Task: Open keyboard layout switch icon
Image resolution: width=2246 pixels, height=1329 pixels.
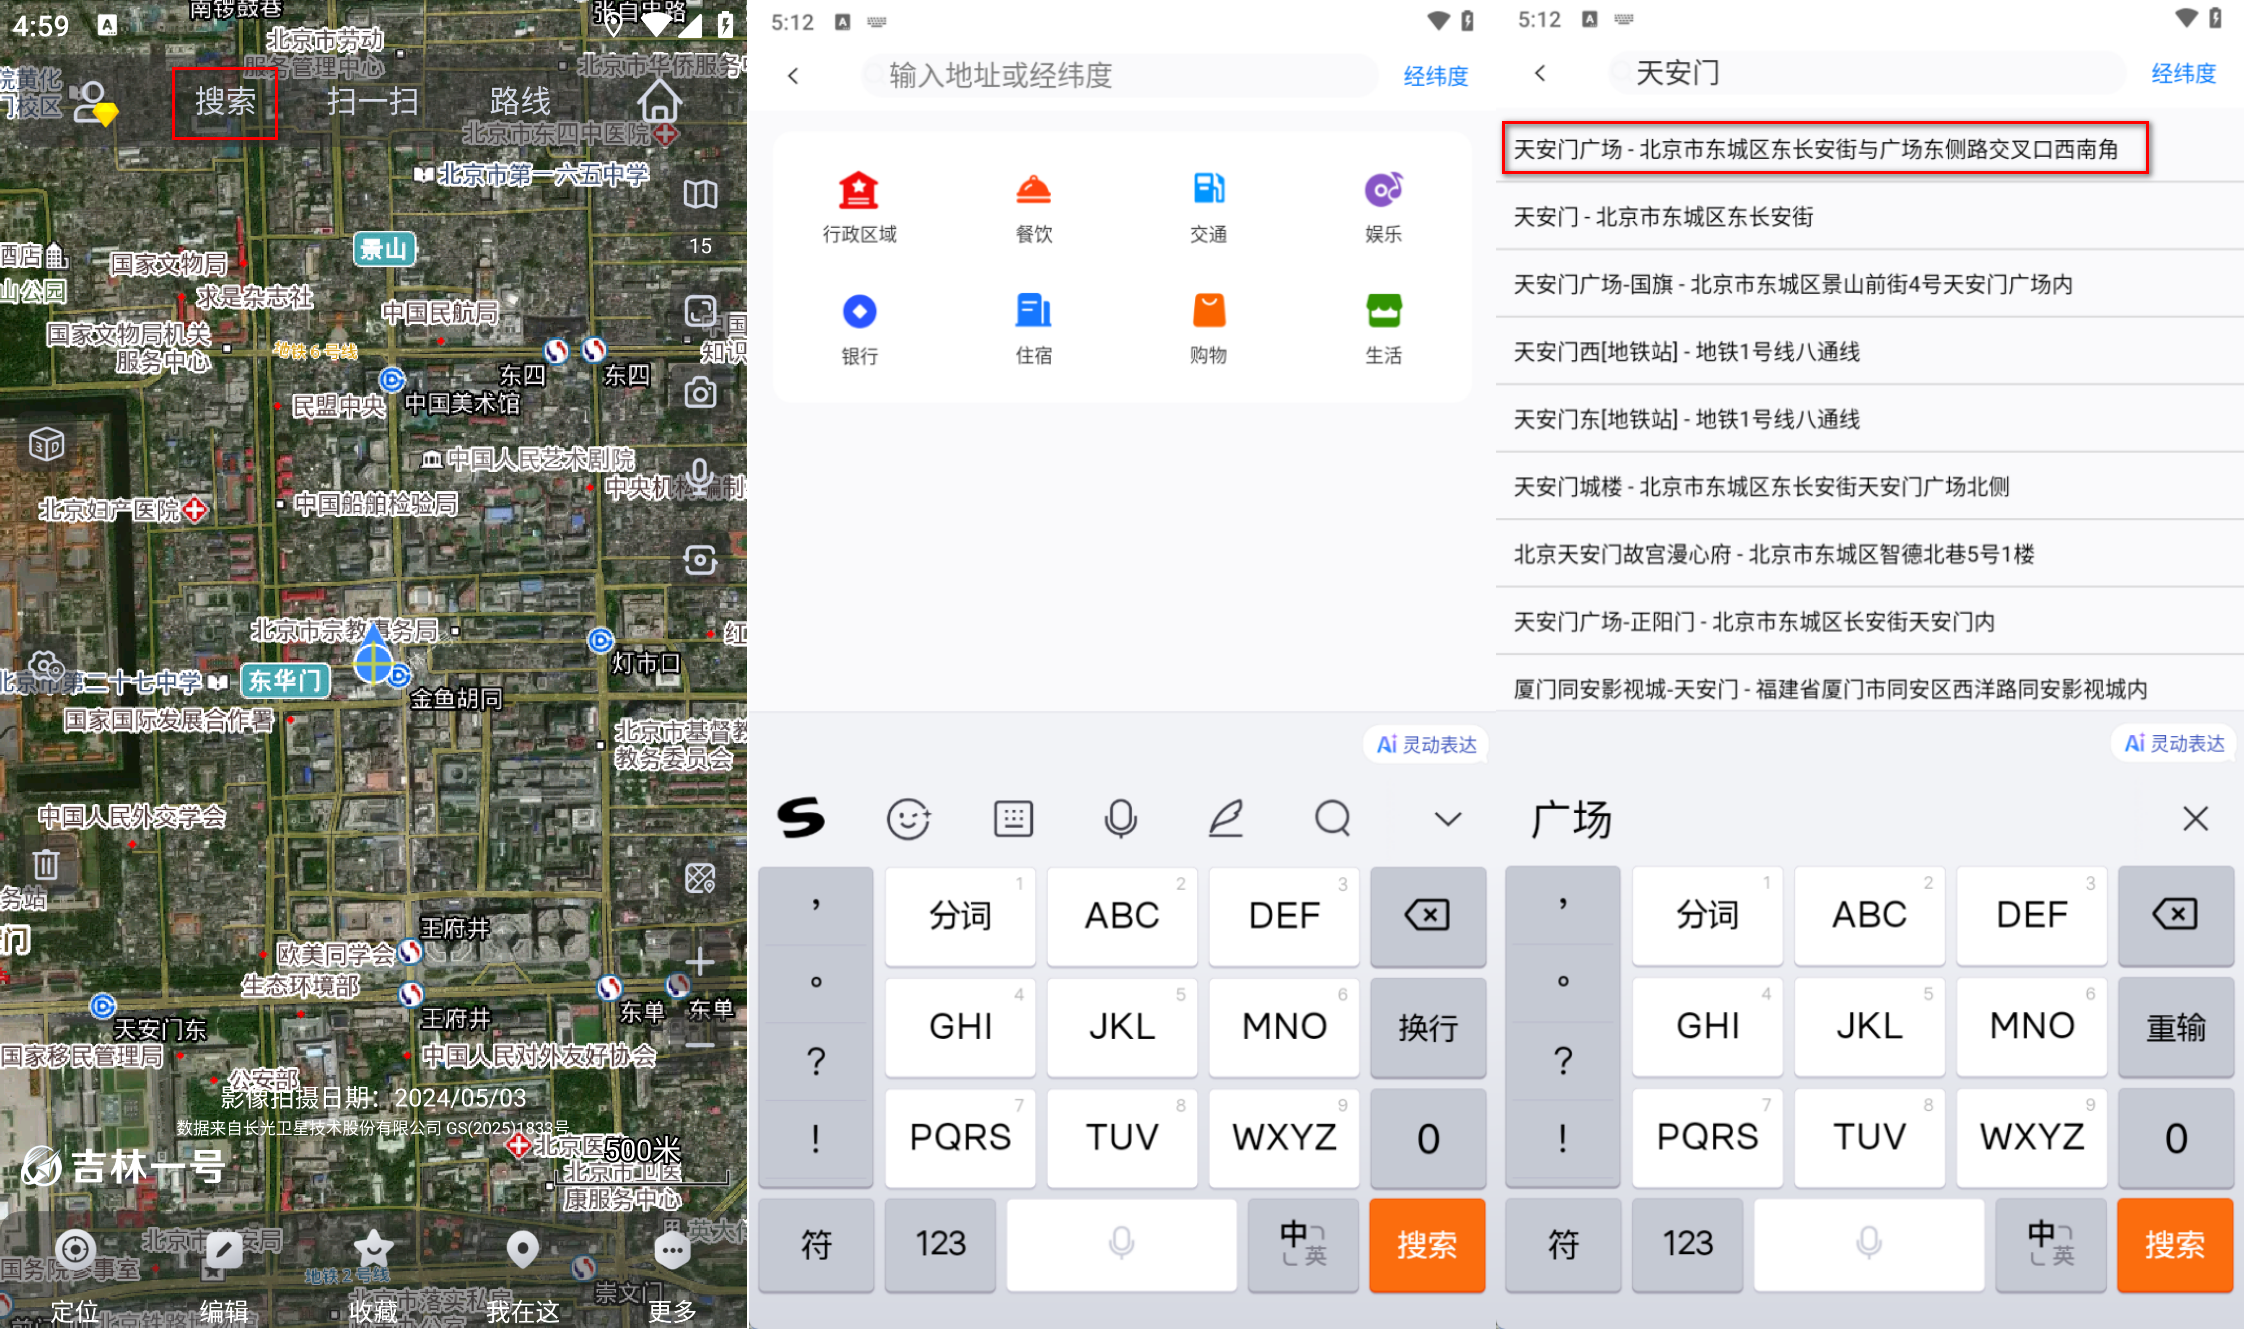Action: [1013, 819]
